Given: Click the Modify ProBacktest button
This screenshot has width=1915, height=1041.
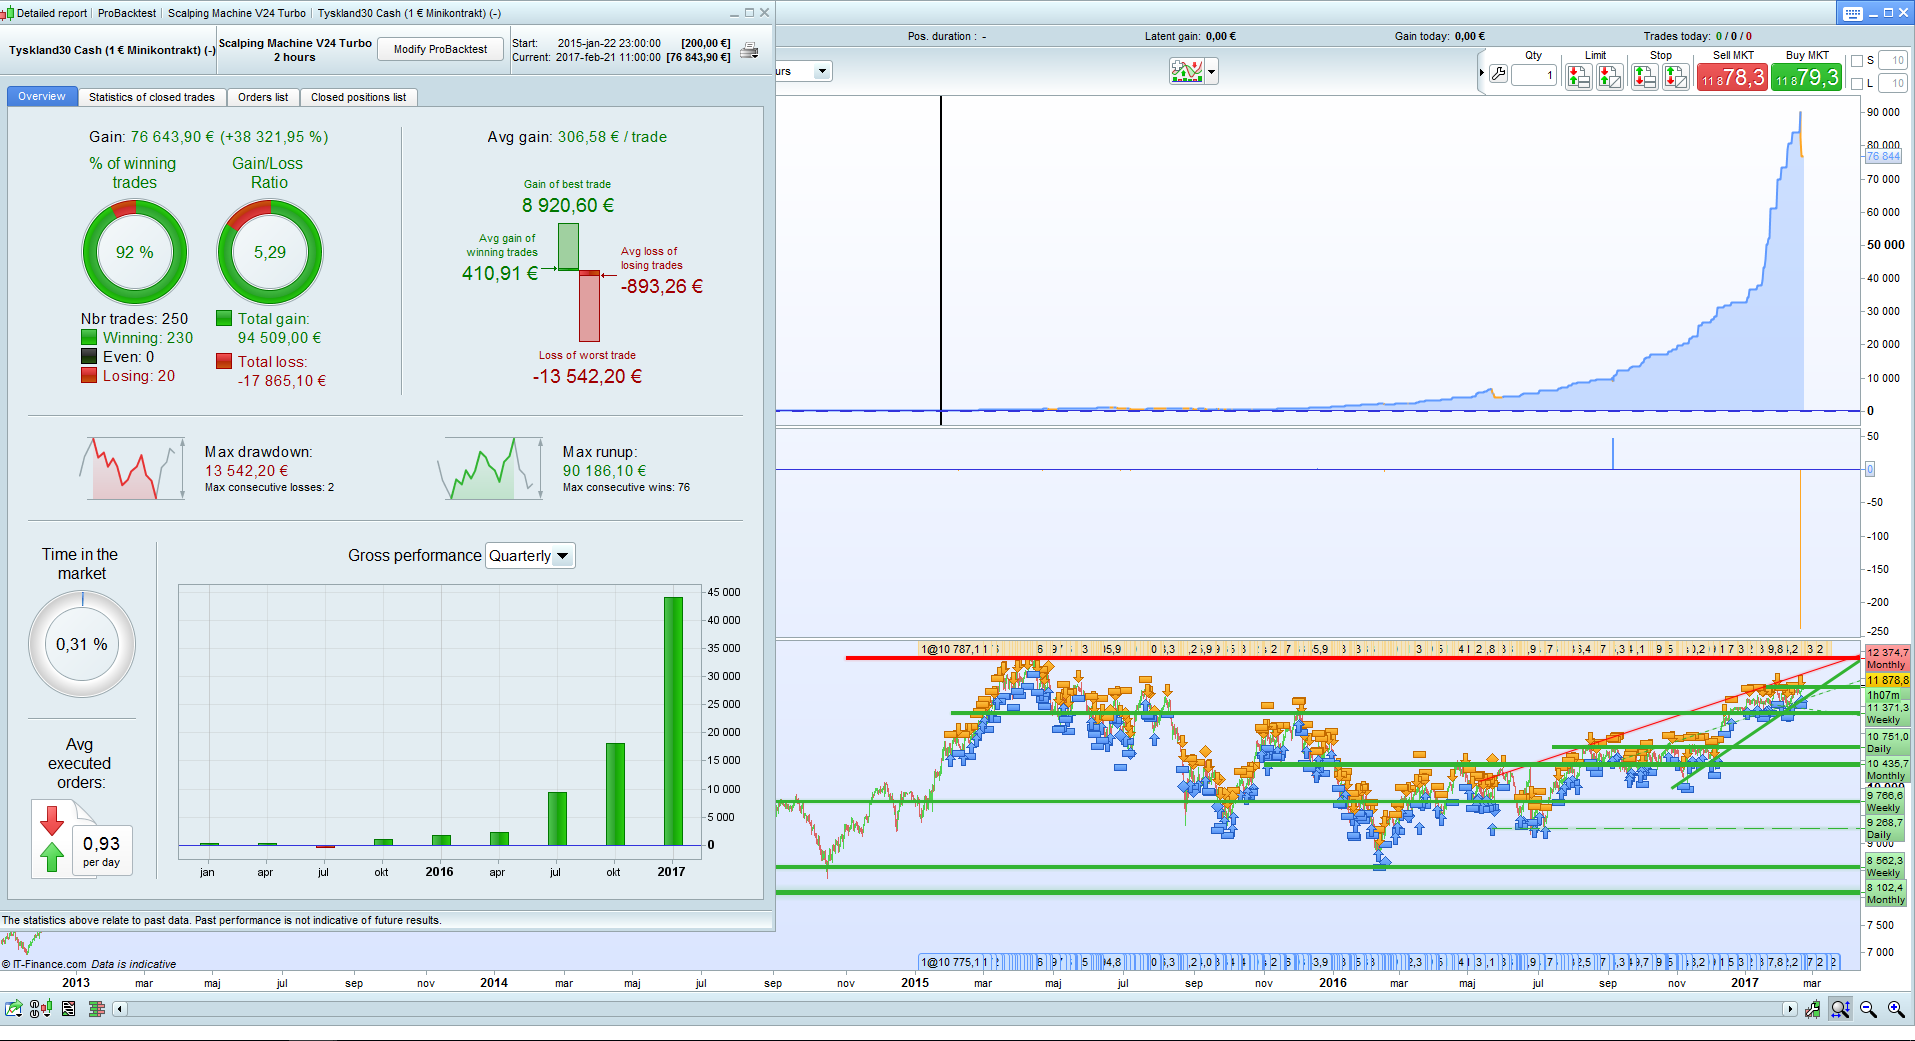Looking at the screenshot, I should [x=440, y=49].
